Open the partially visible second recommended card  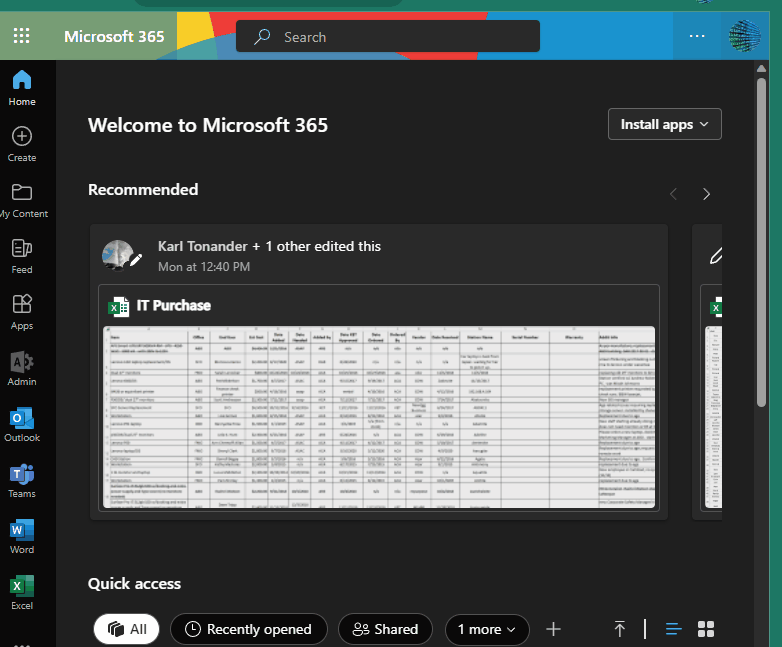(707, 372)
